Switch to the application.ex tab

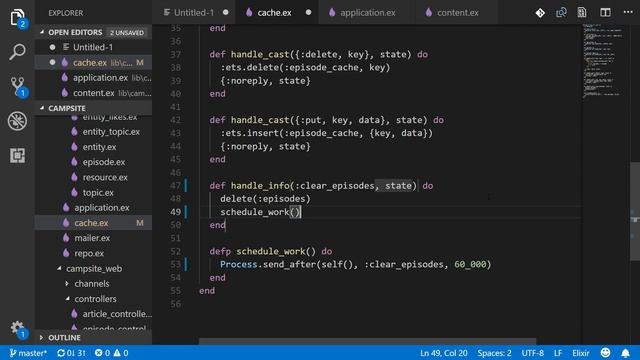point(367,13)
